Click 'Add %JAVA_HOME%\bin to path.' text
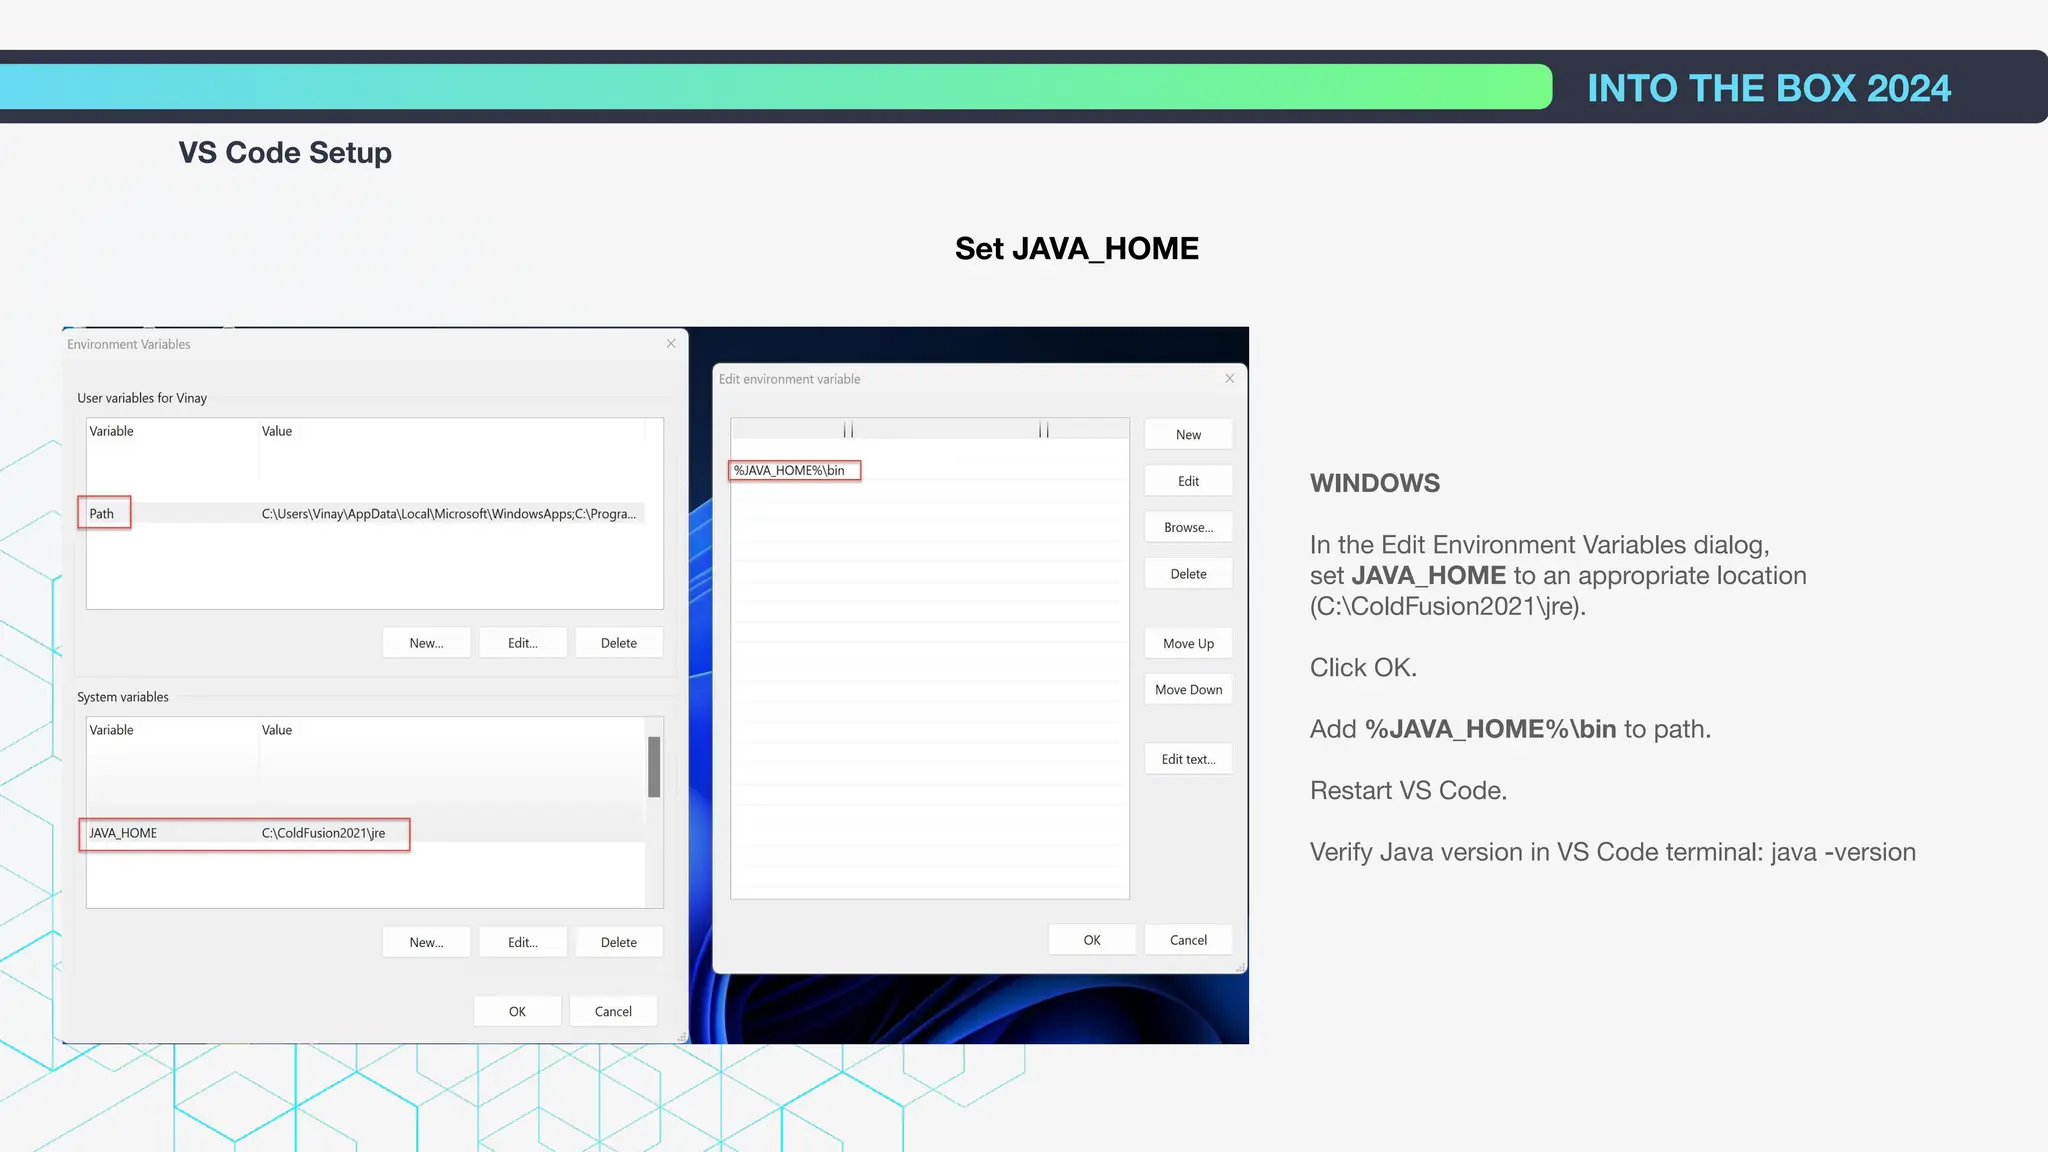Viewport: 2048px width, 1152px height. pyautogui.click(x=1510, y=729)
